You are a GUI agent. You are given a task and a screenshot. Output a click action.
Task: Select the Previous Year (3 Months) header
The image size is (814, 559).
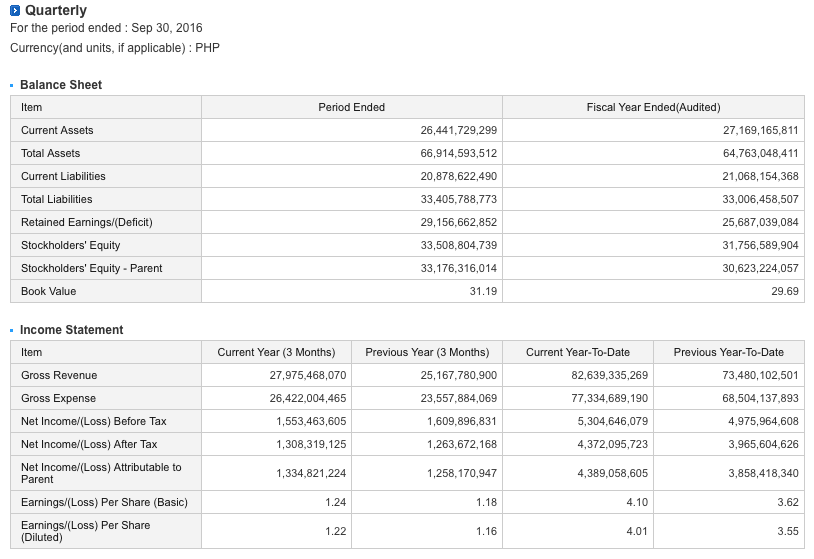click(x=427, y=352)
